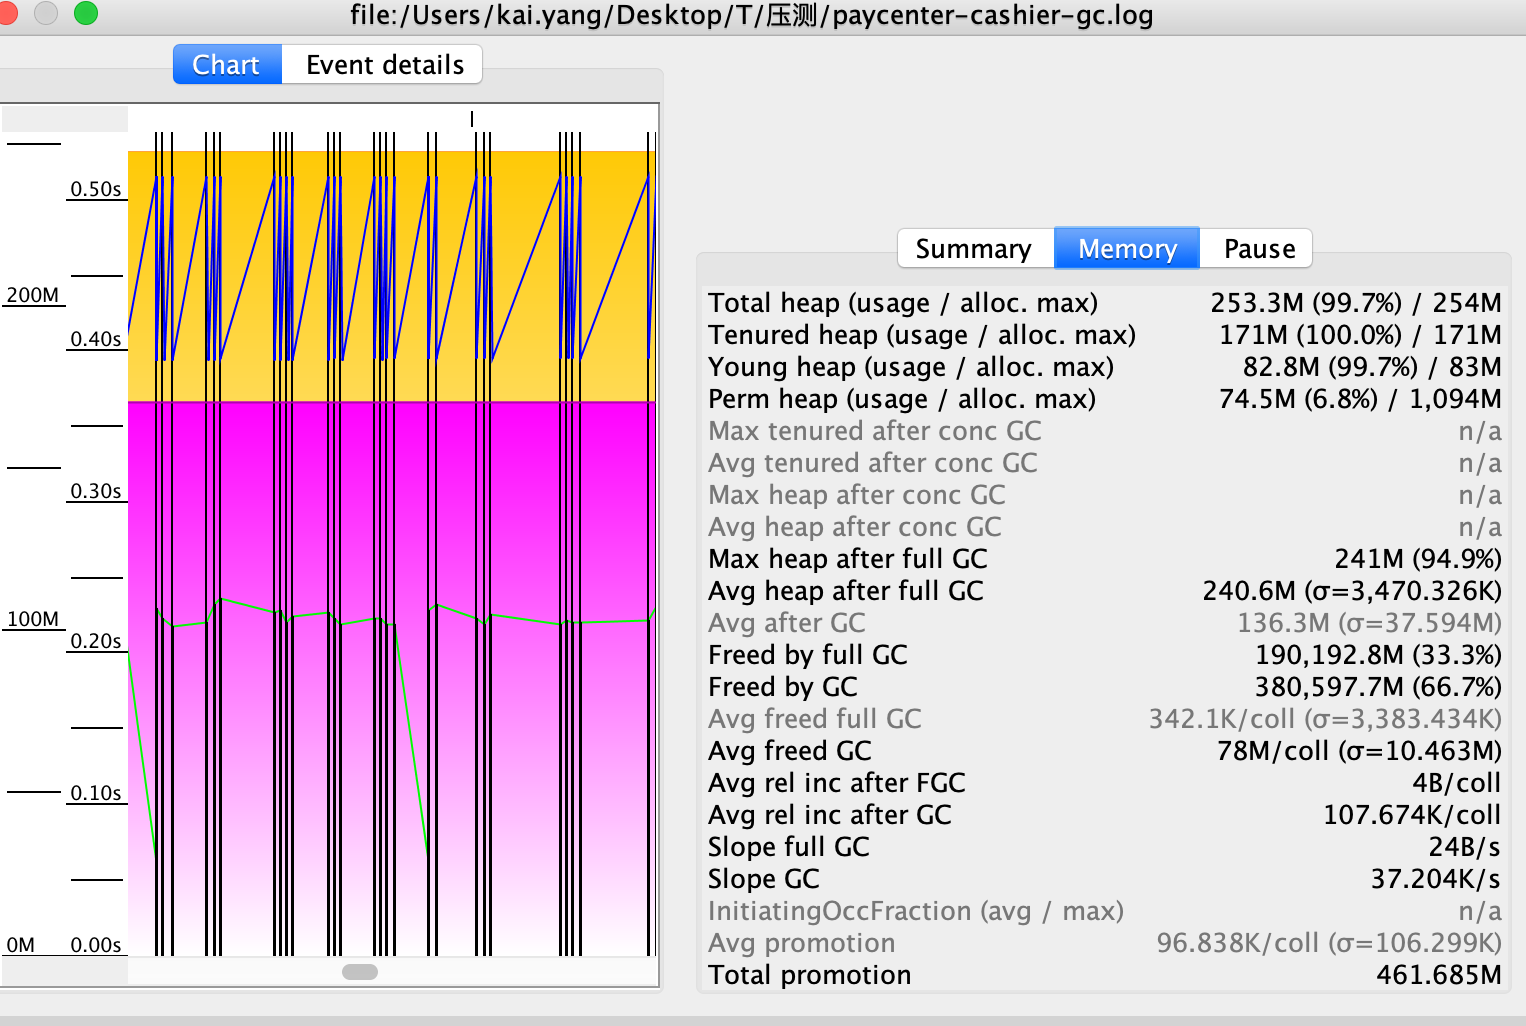
Task: Open the Event details tab
Action: click(384, 65)
